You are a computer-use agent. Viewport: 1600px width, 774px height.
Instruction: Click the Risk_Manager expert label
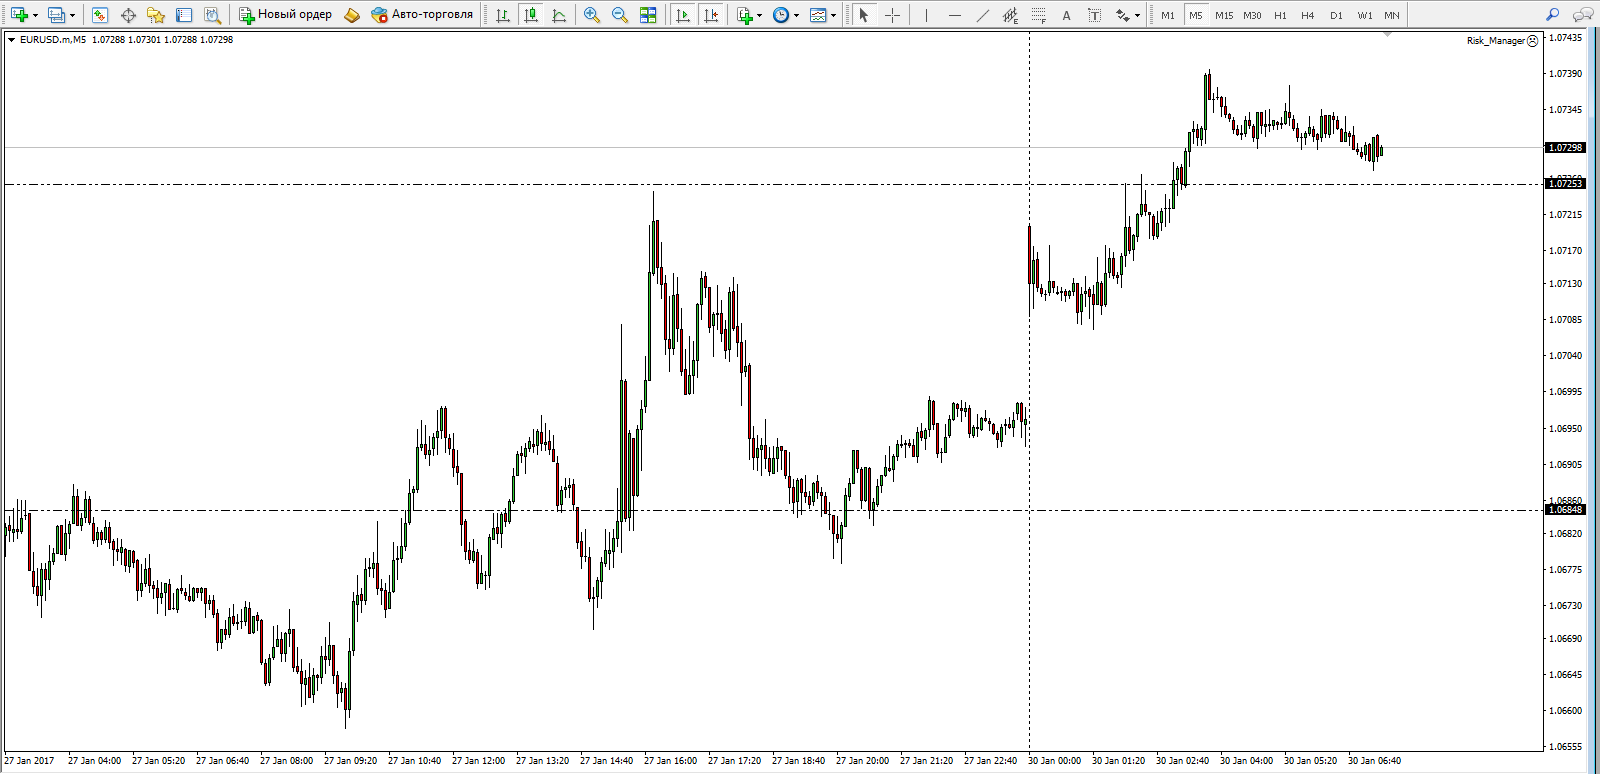click(1496, 41)
